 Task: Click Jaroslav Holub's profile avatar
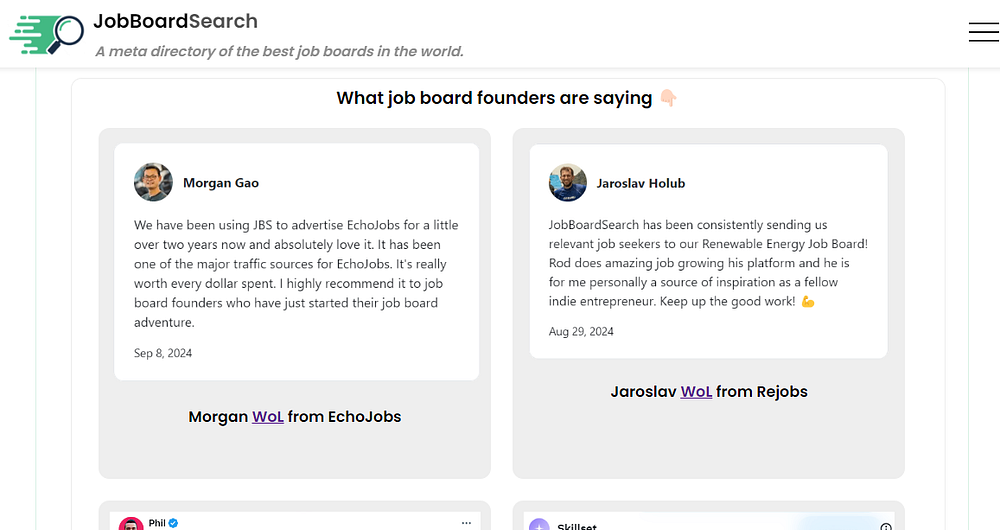[568, 183]
